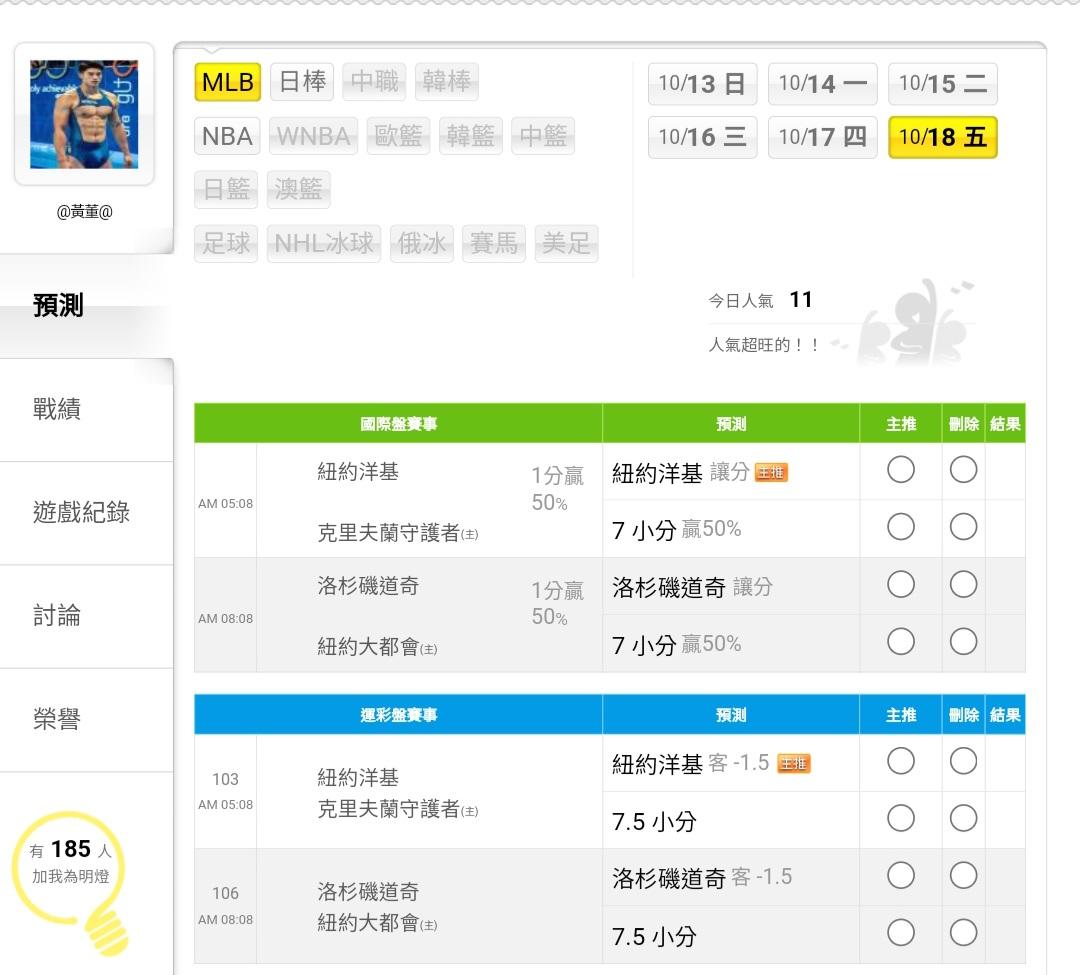The height and width of the screenshot is (975, 1080).
Task: Open the @黃董@ profile avatar picture
Action: coord(84,114)
